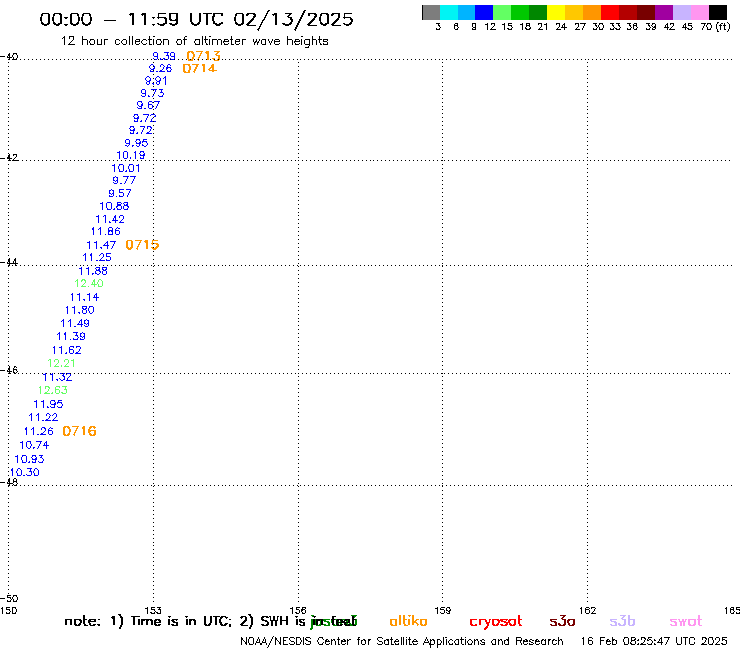Select the s3b satellite legend label
Viewport: 740px width, 650px height.
coord(622,621)
